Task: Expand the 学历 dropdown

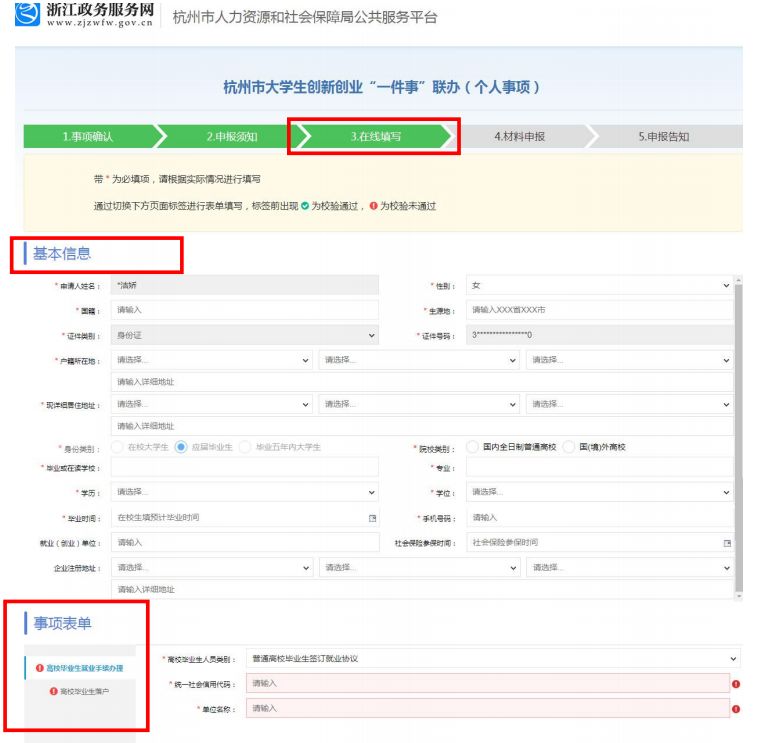Action: click(x=244, y=492)
